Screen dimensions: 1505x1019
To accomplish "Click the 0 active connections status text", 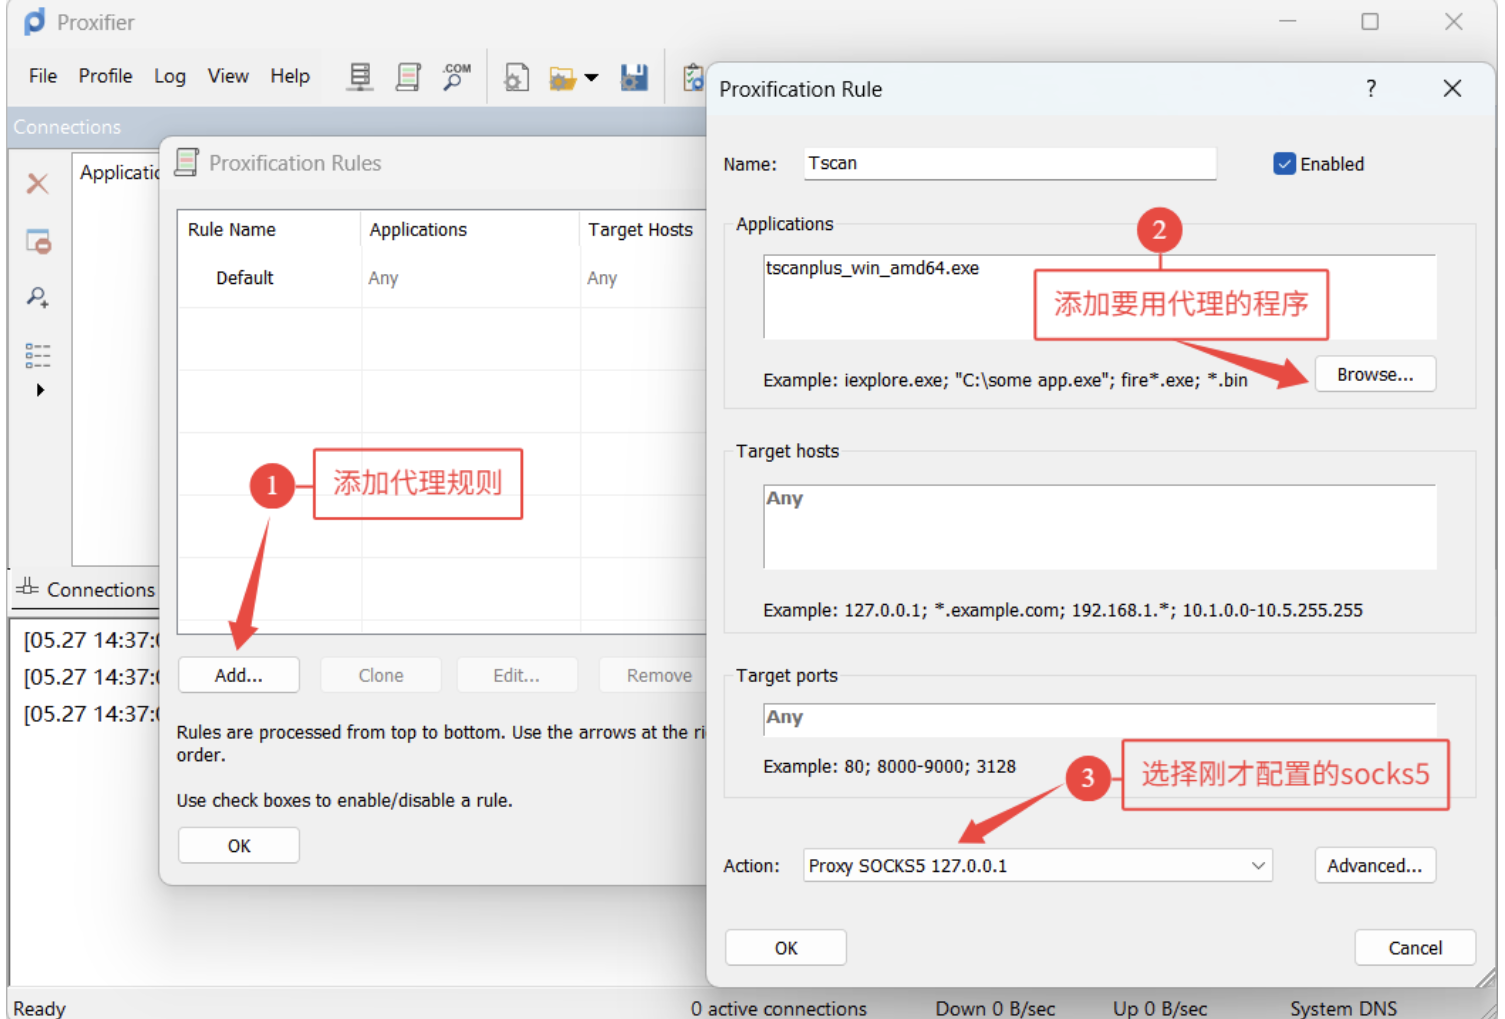I will [x=778, y=1008].
